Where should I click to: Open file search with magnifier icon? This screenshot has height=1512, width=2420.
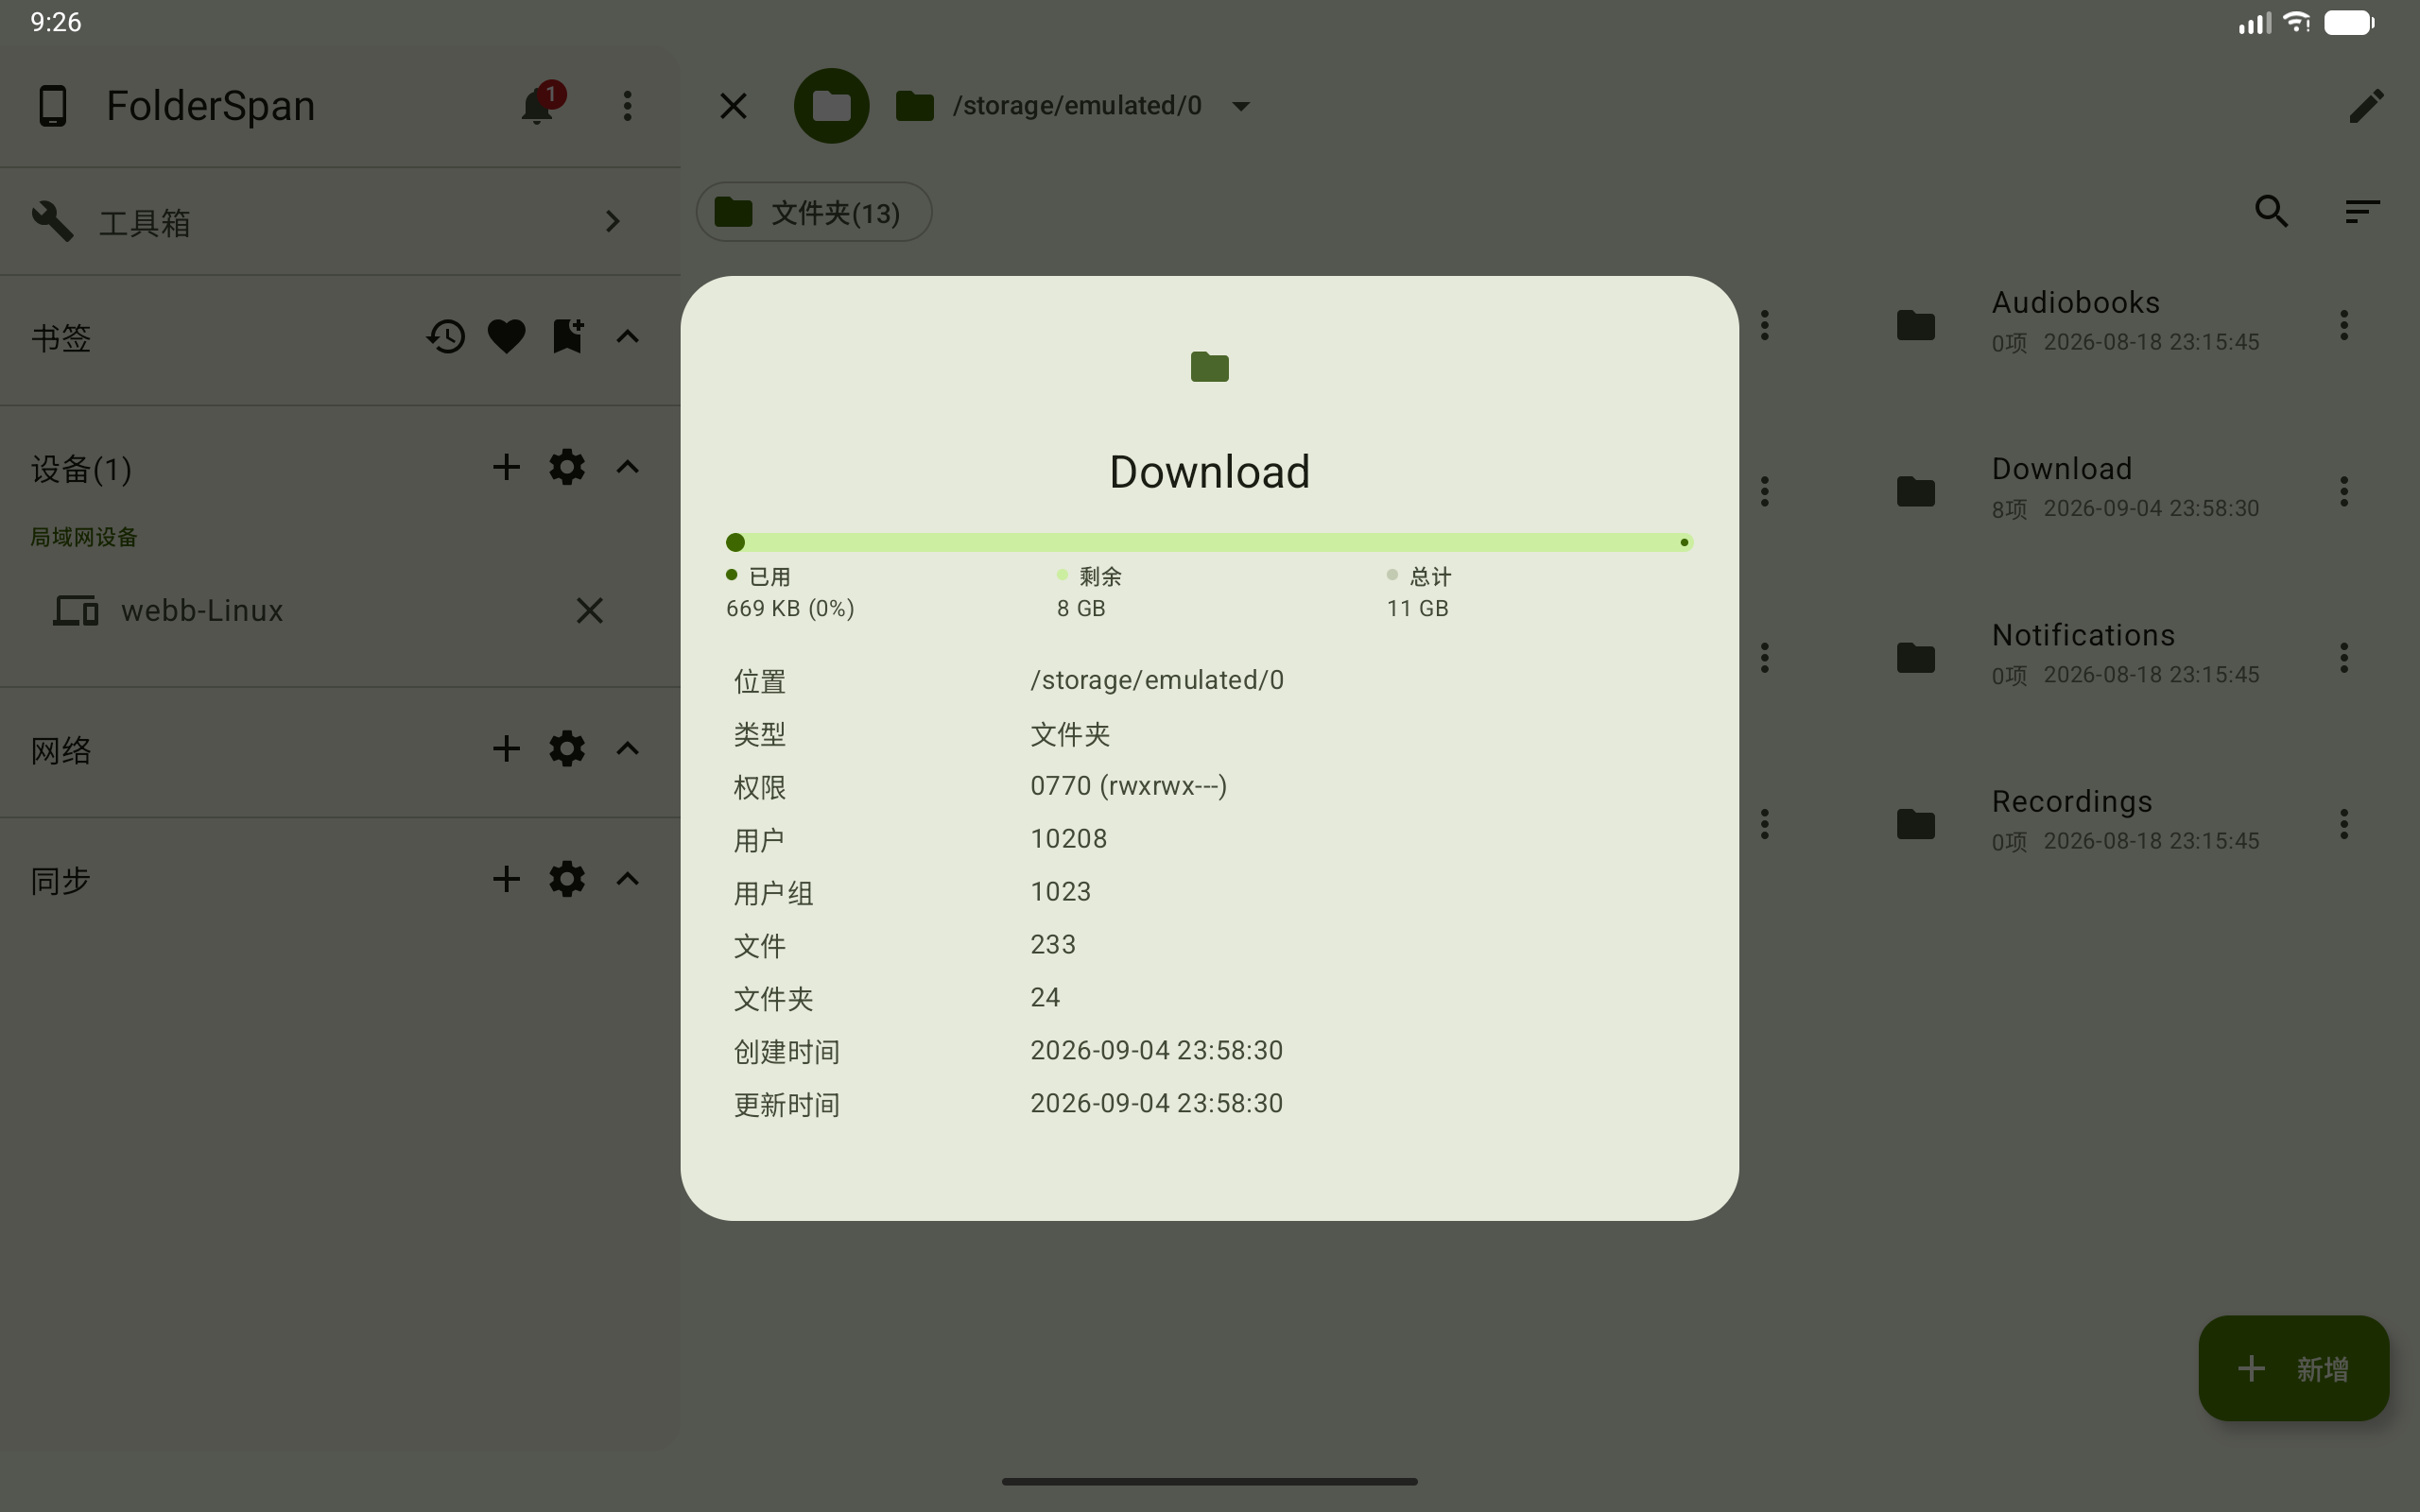(x=2272, y=211)
